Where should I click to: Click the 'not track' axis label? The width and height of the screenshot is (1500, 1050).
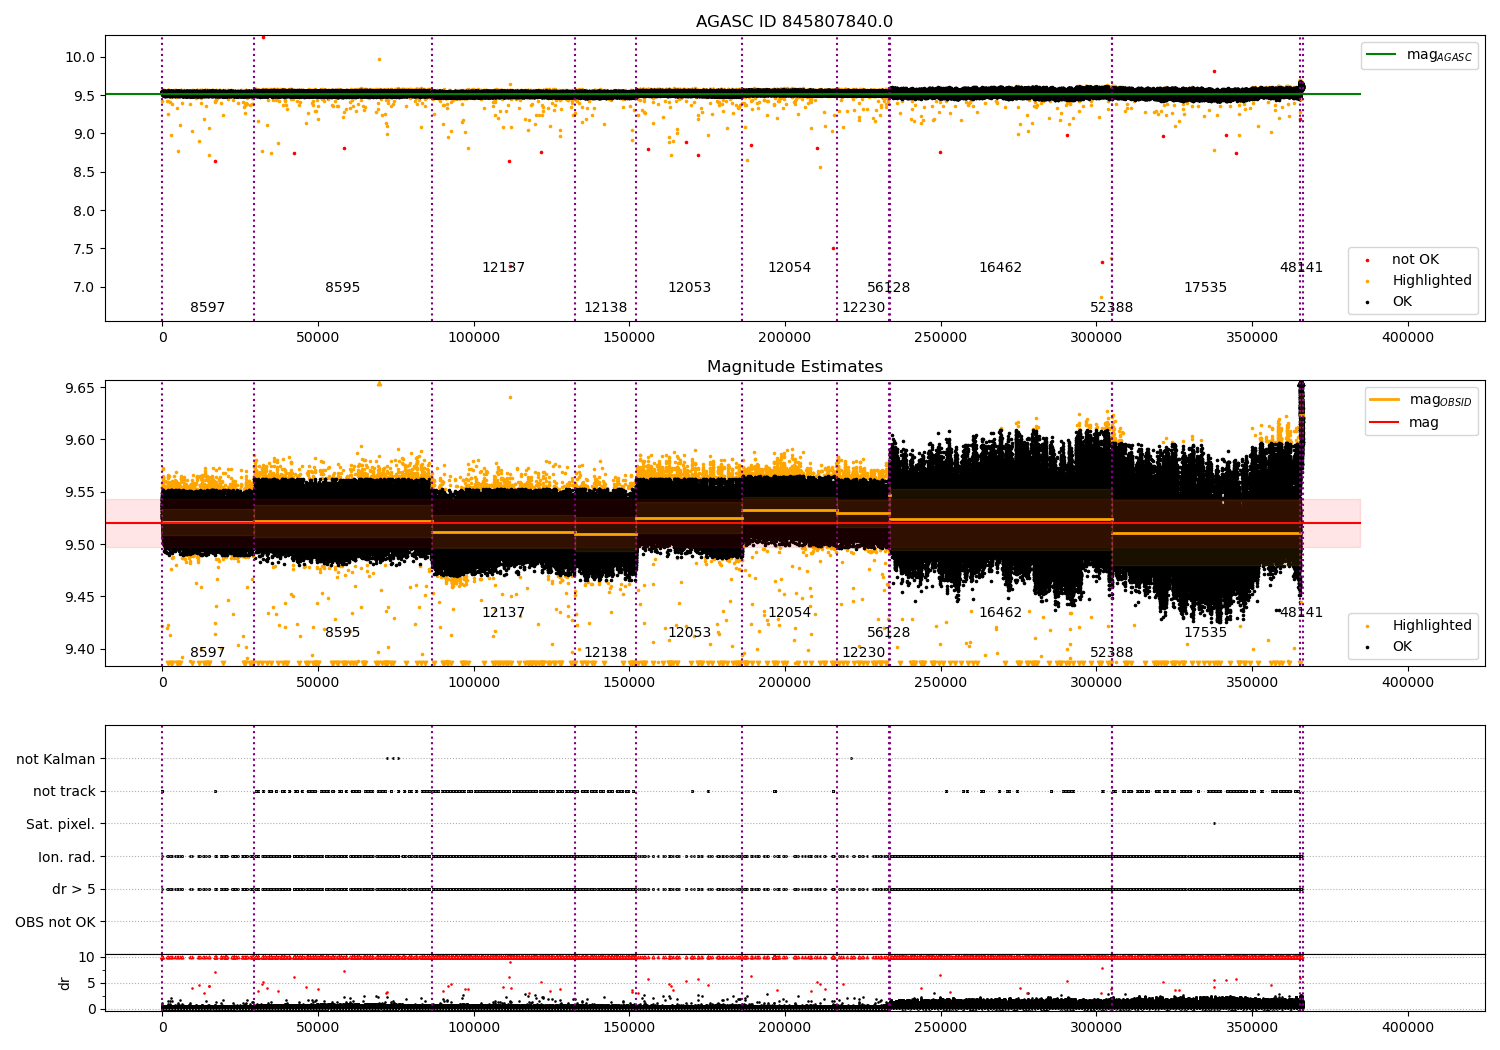(x=64, y=791)
